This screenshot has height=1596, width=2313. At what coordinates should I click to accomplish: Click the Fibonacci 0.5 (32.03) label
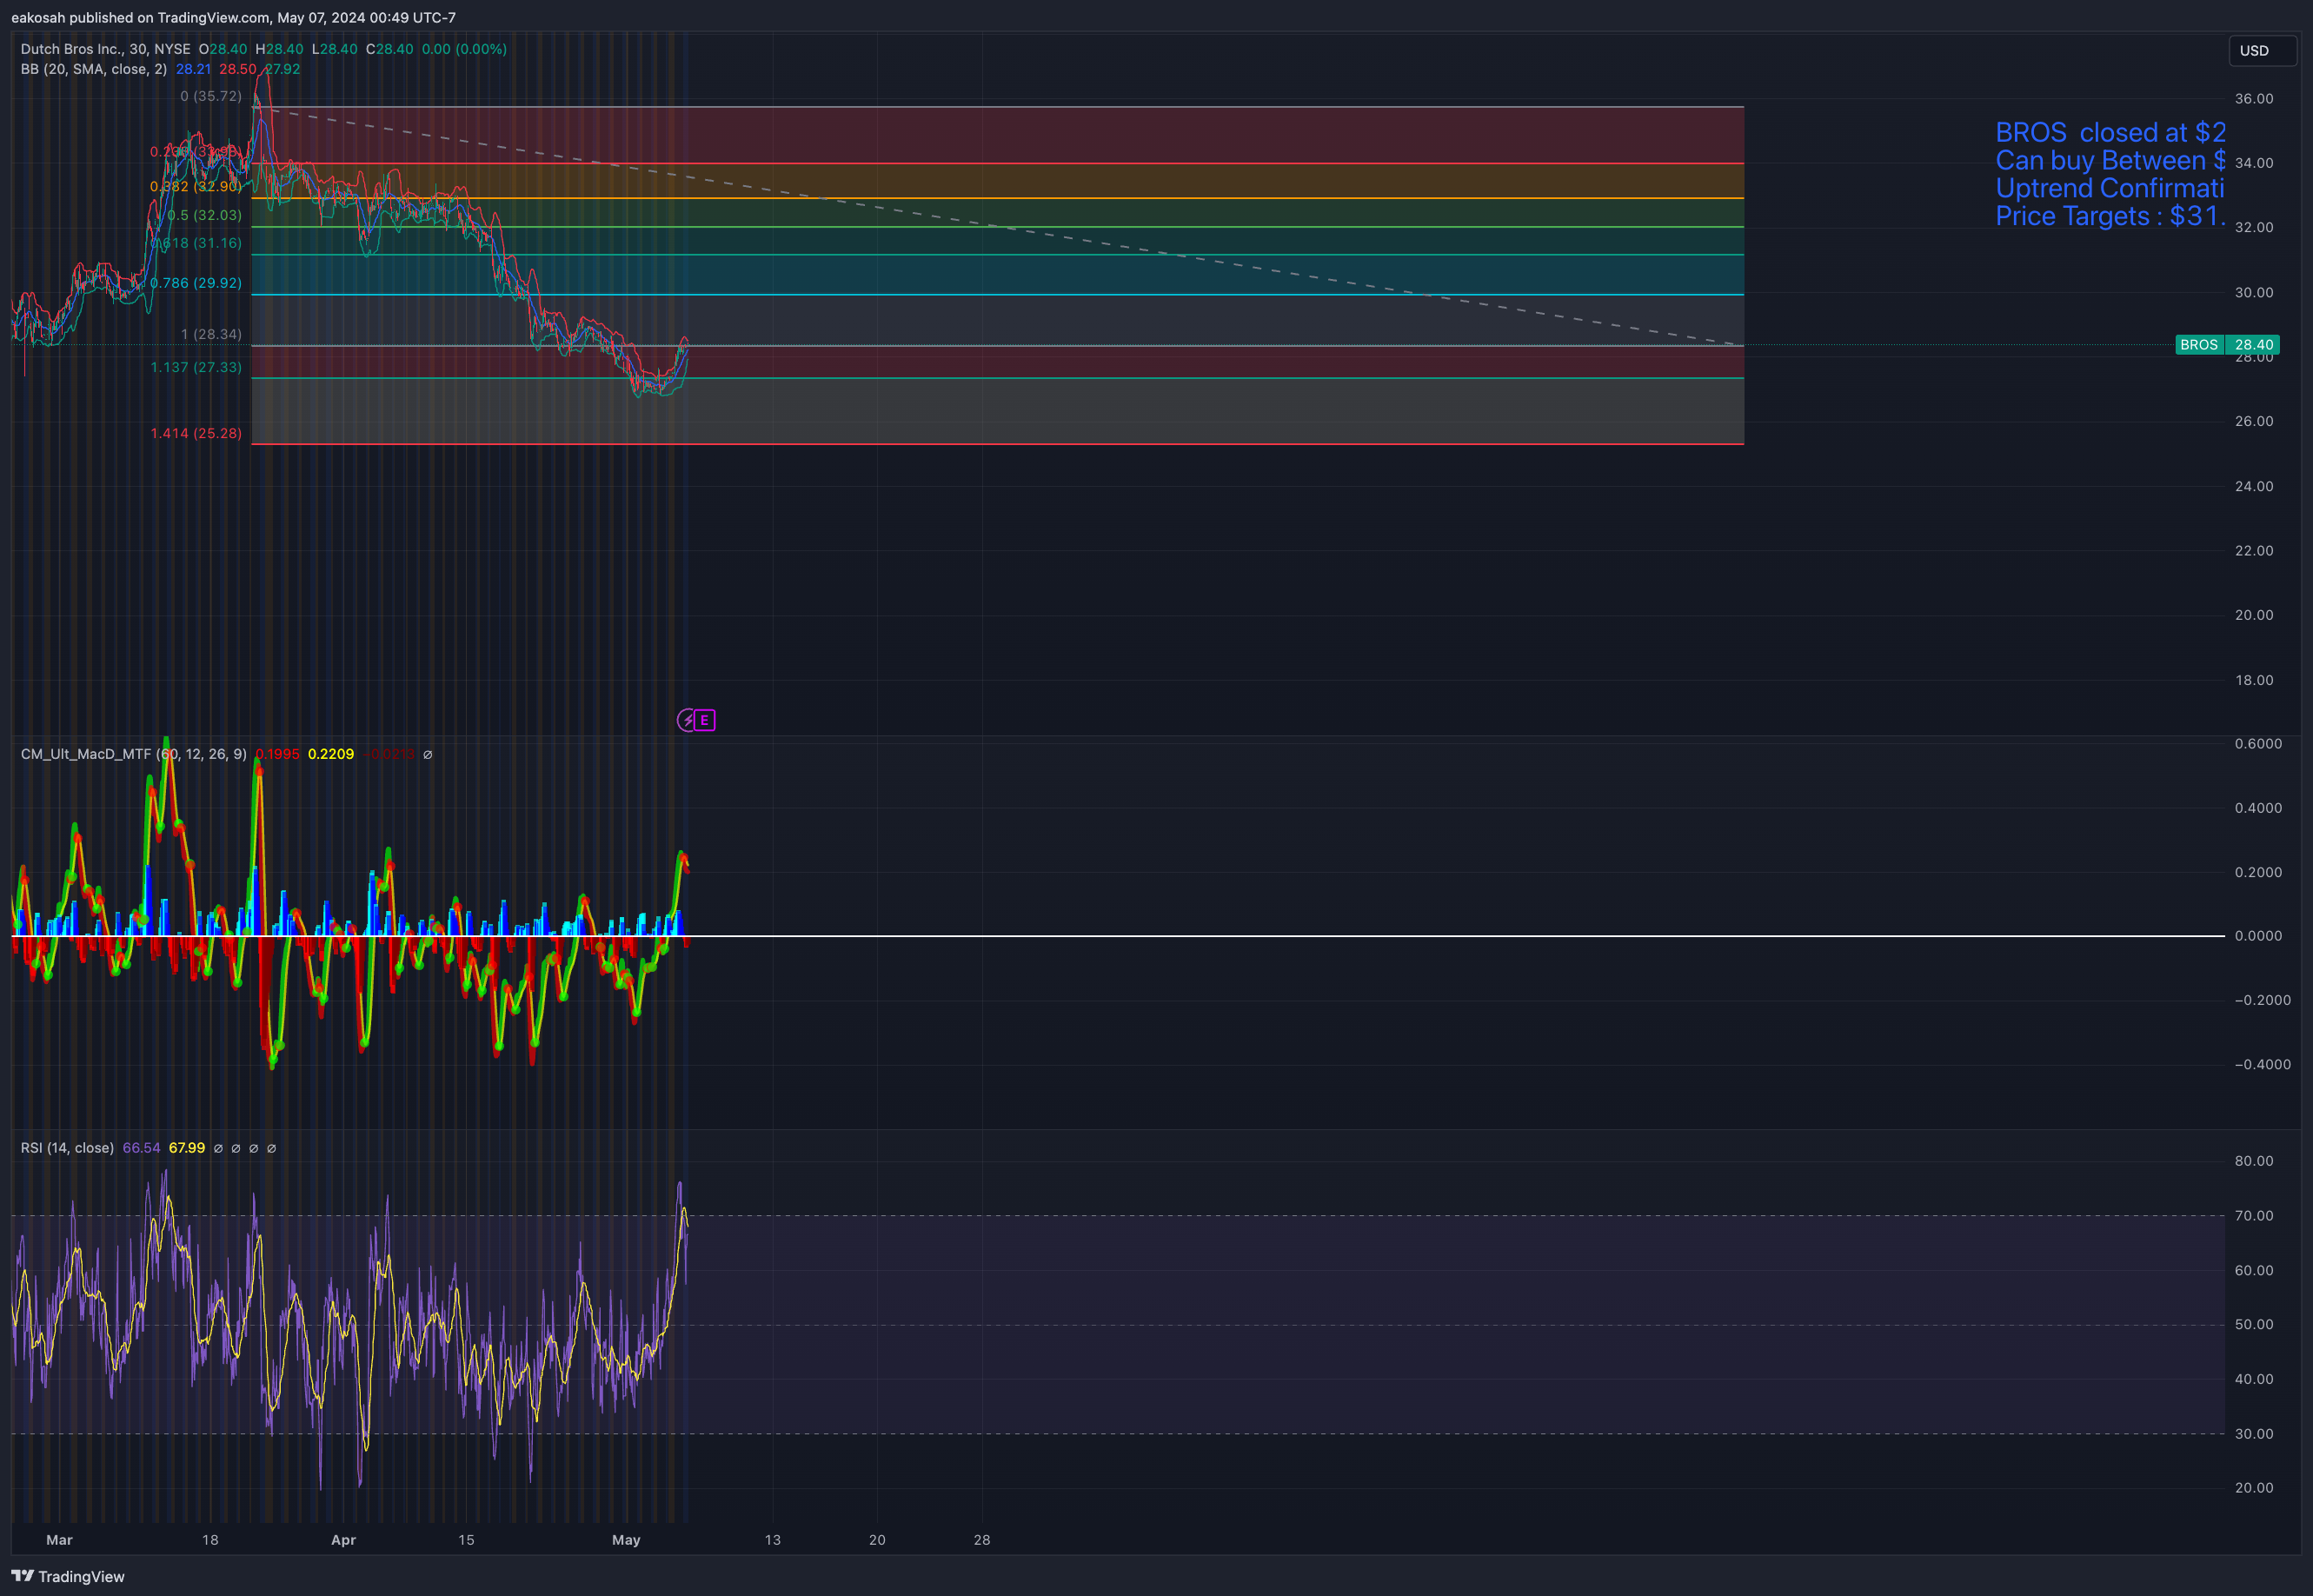click(204, 215)
